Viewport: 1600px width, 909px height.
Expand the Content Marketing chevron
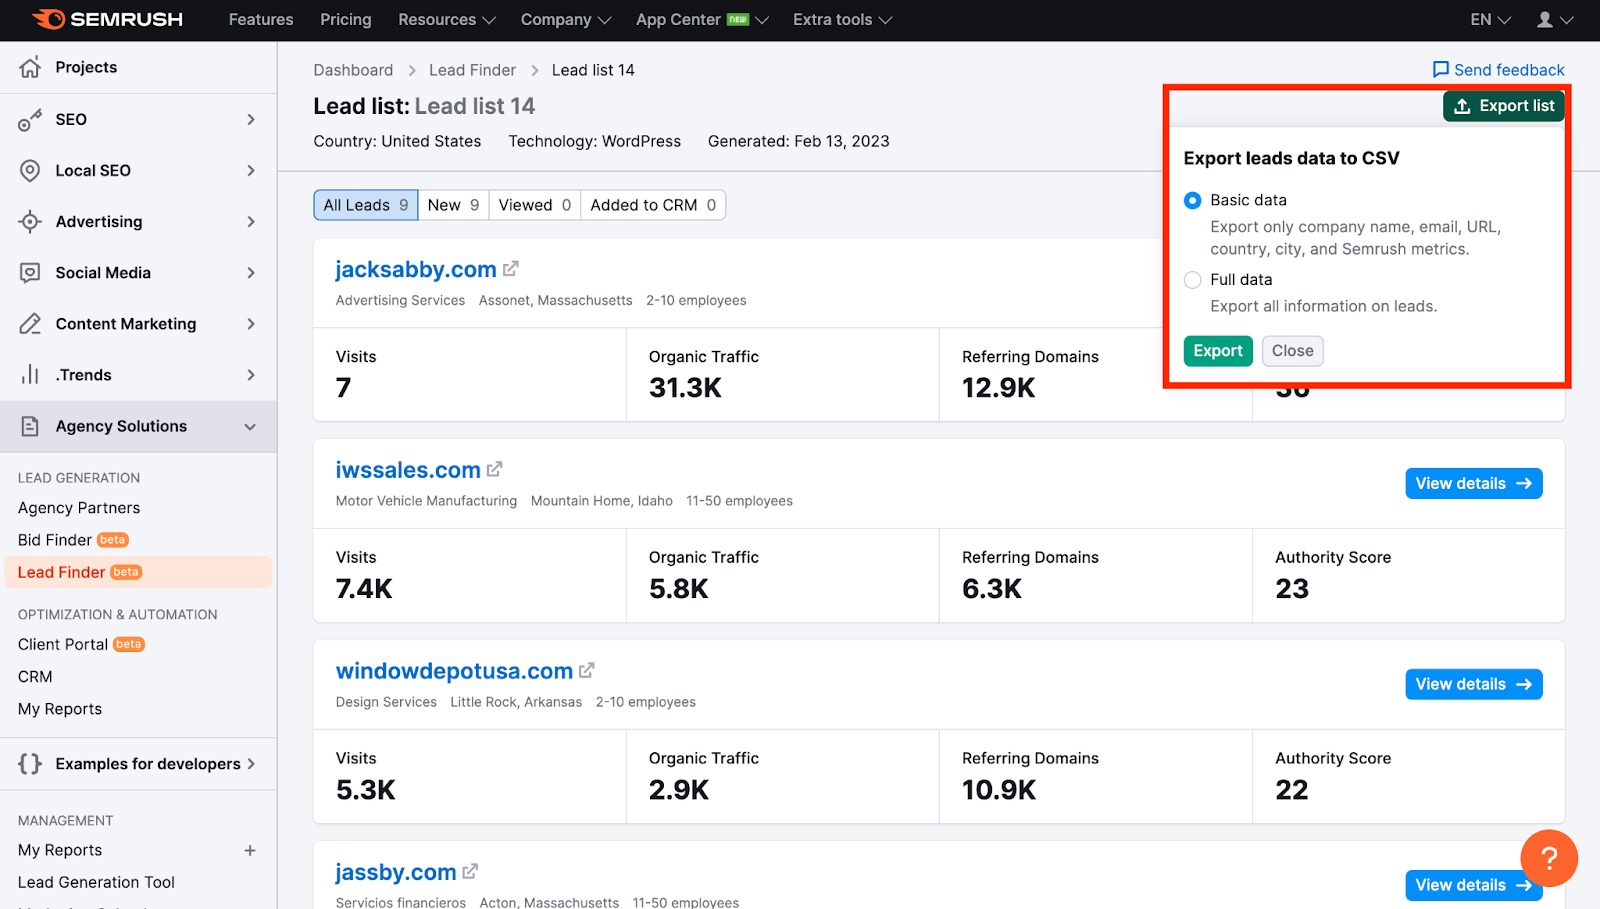[251, 323]
